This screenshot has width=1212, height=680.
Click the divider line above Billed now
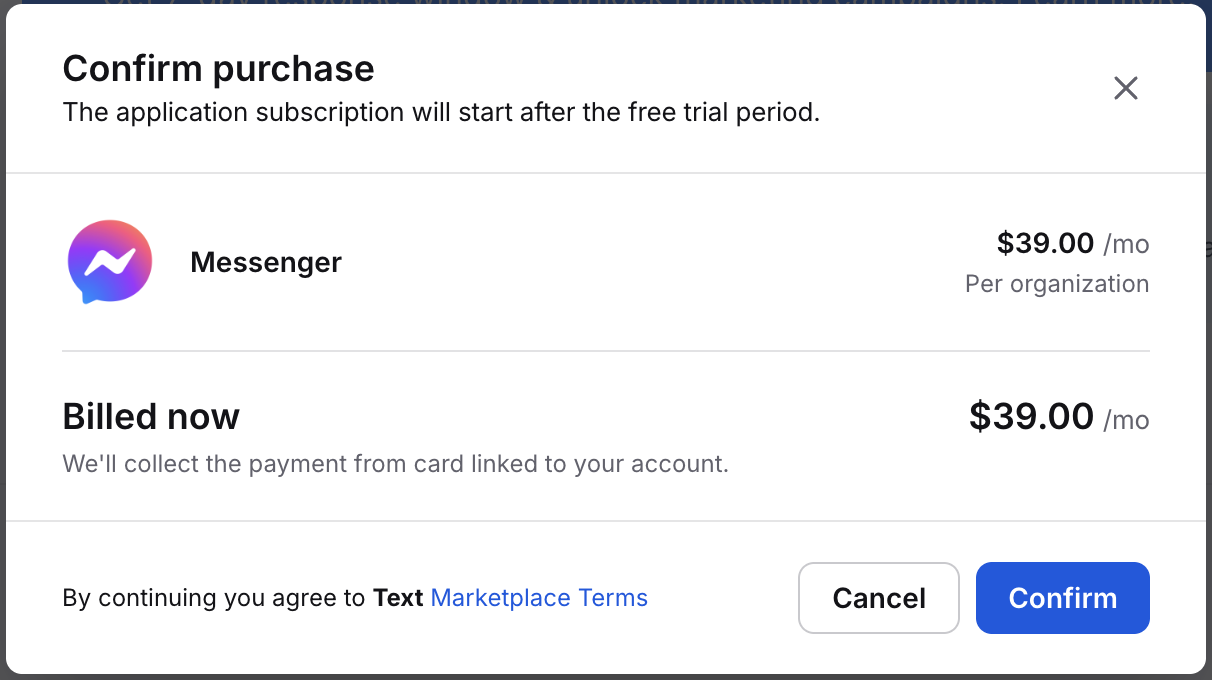click(x=606, y=351)
